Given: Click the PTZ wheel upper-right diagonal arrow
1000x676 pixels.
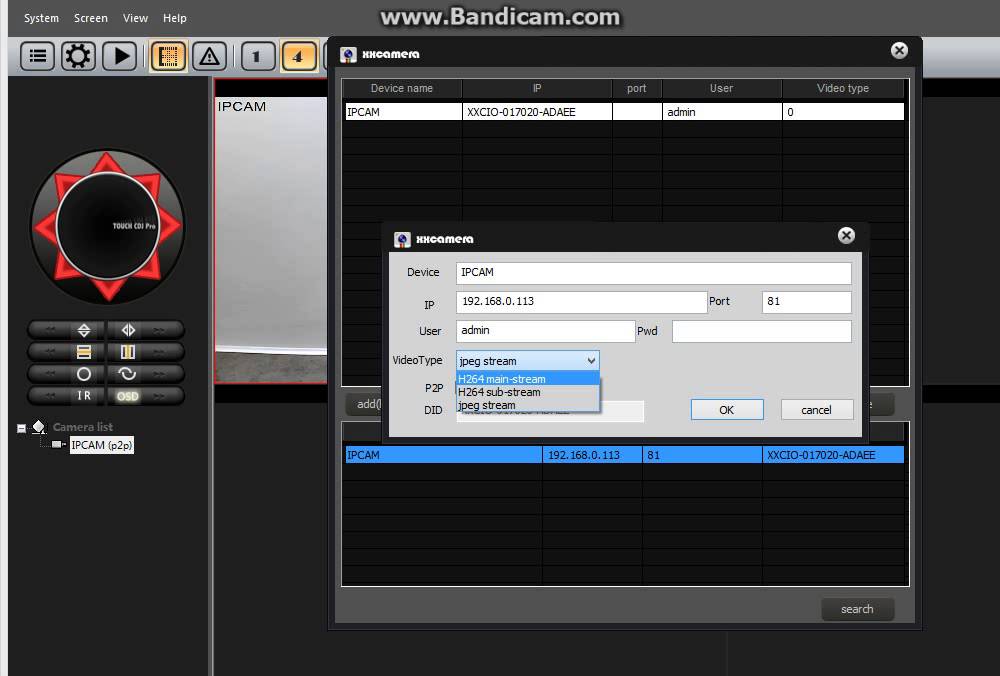Looking at the screenshot, I should (151, 183).
